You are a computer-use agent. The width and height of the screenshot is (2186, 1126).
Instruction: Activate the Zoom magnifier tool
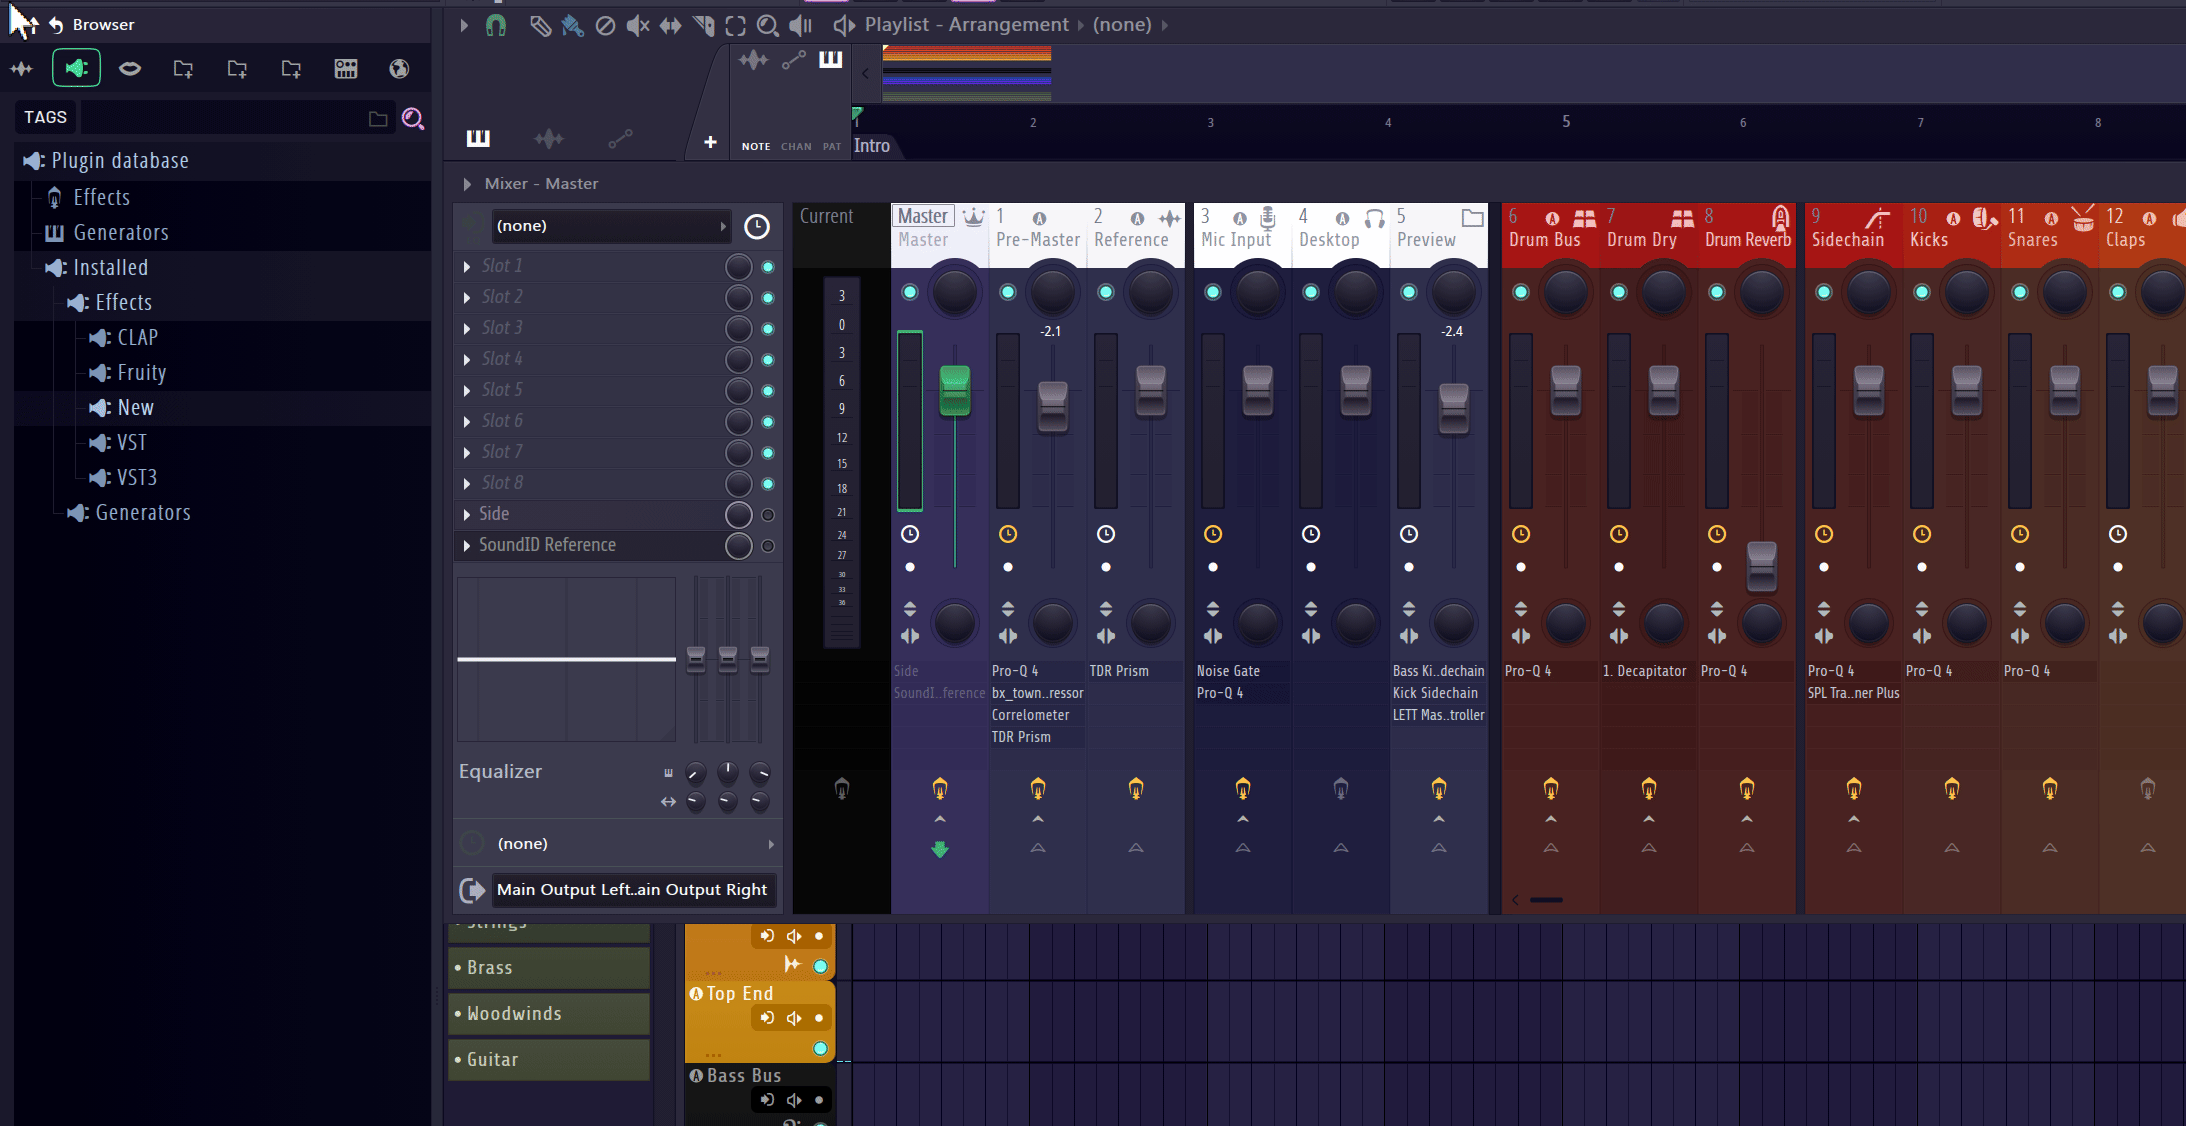pos(768,25)
